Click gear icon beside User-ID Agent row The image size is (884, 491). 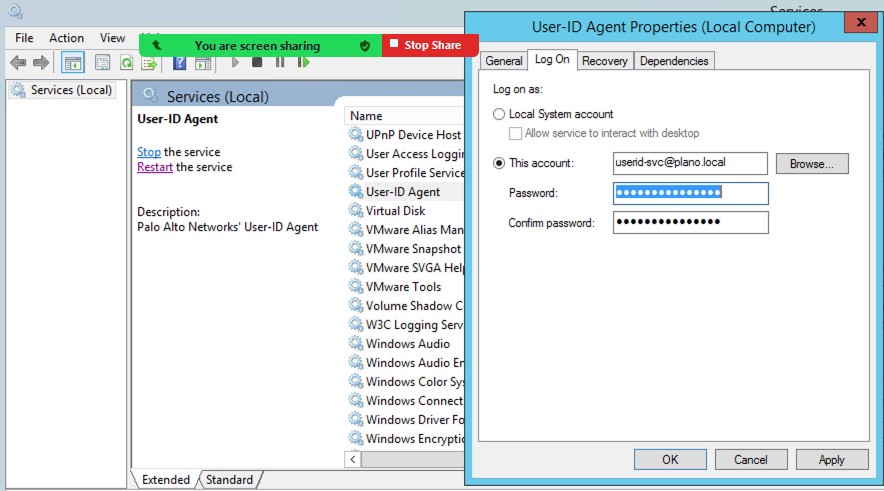pos(355,191)
